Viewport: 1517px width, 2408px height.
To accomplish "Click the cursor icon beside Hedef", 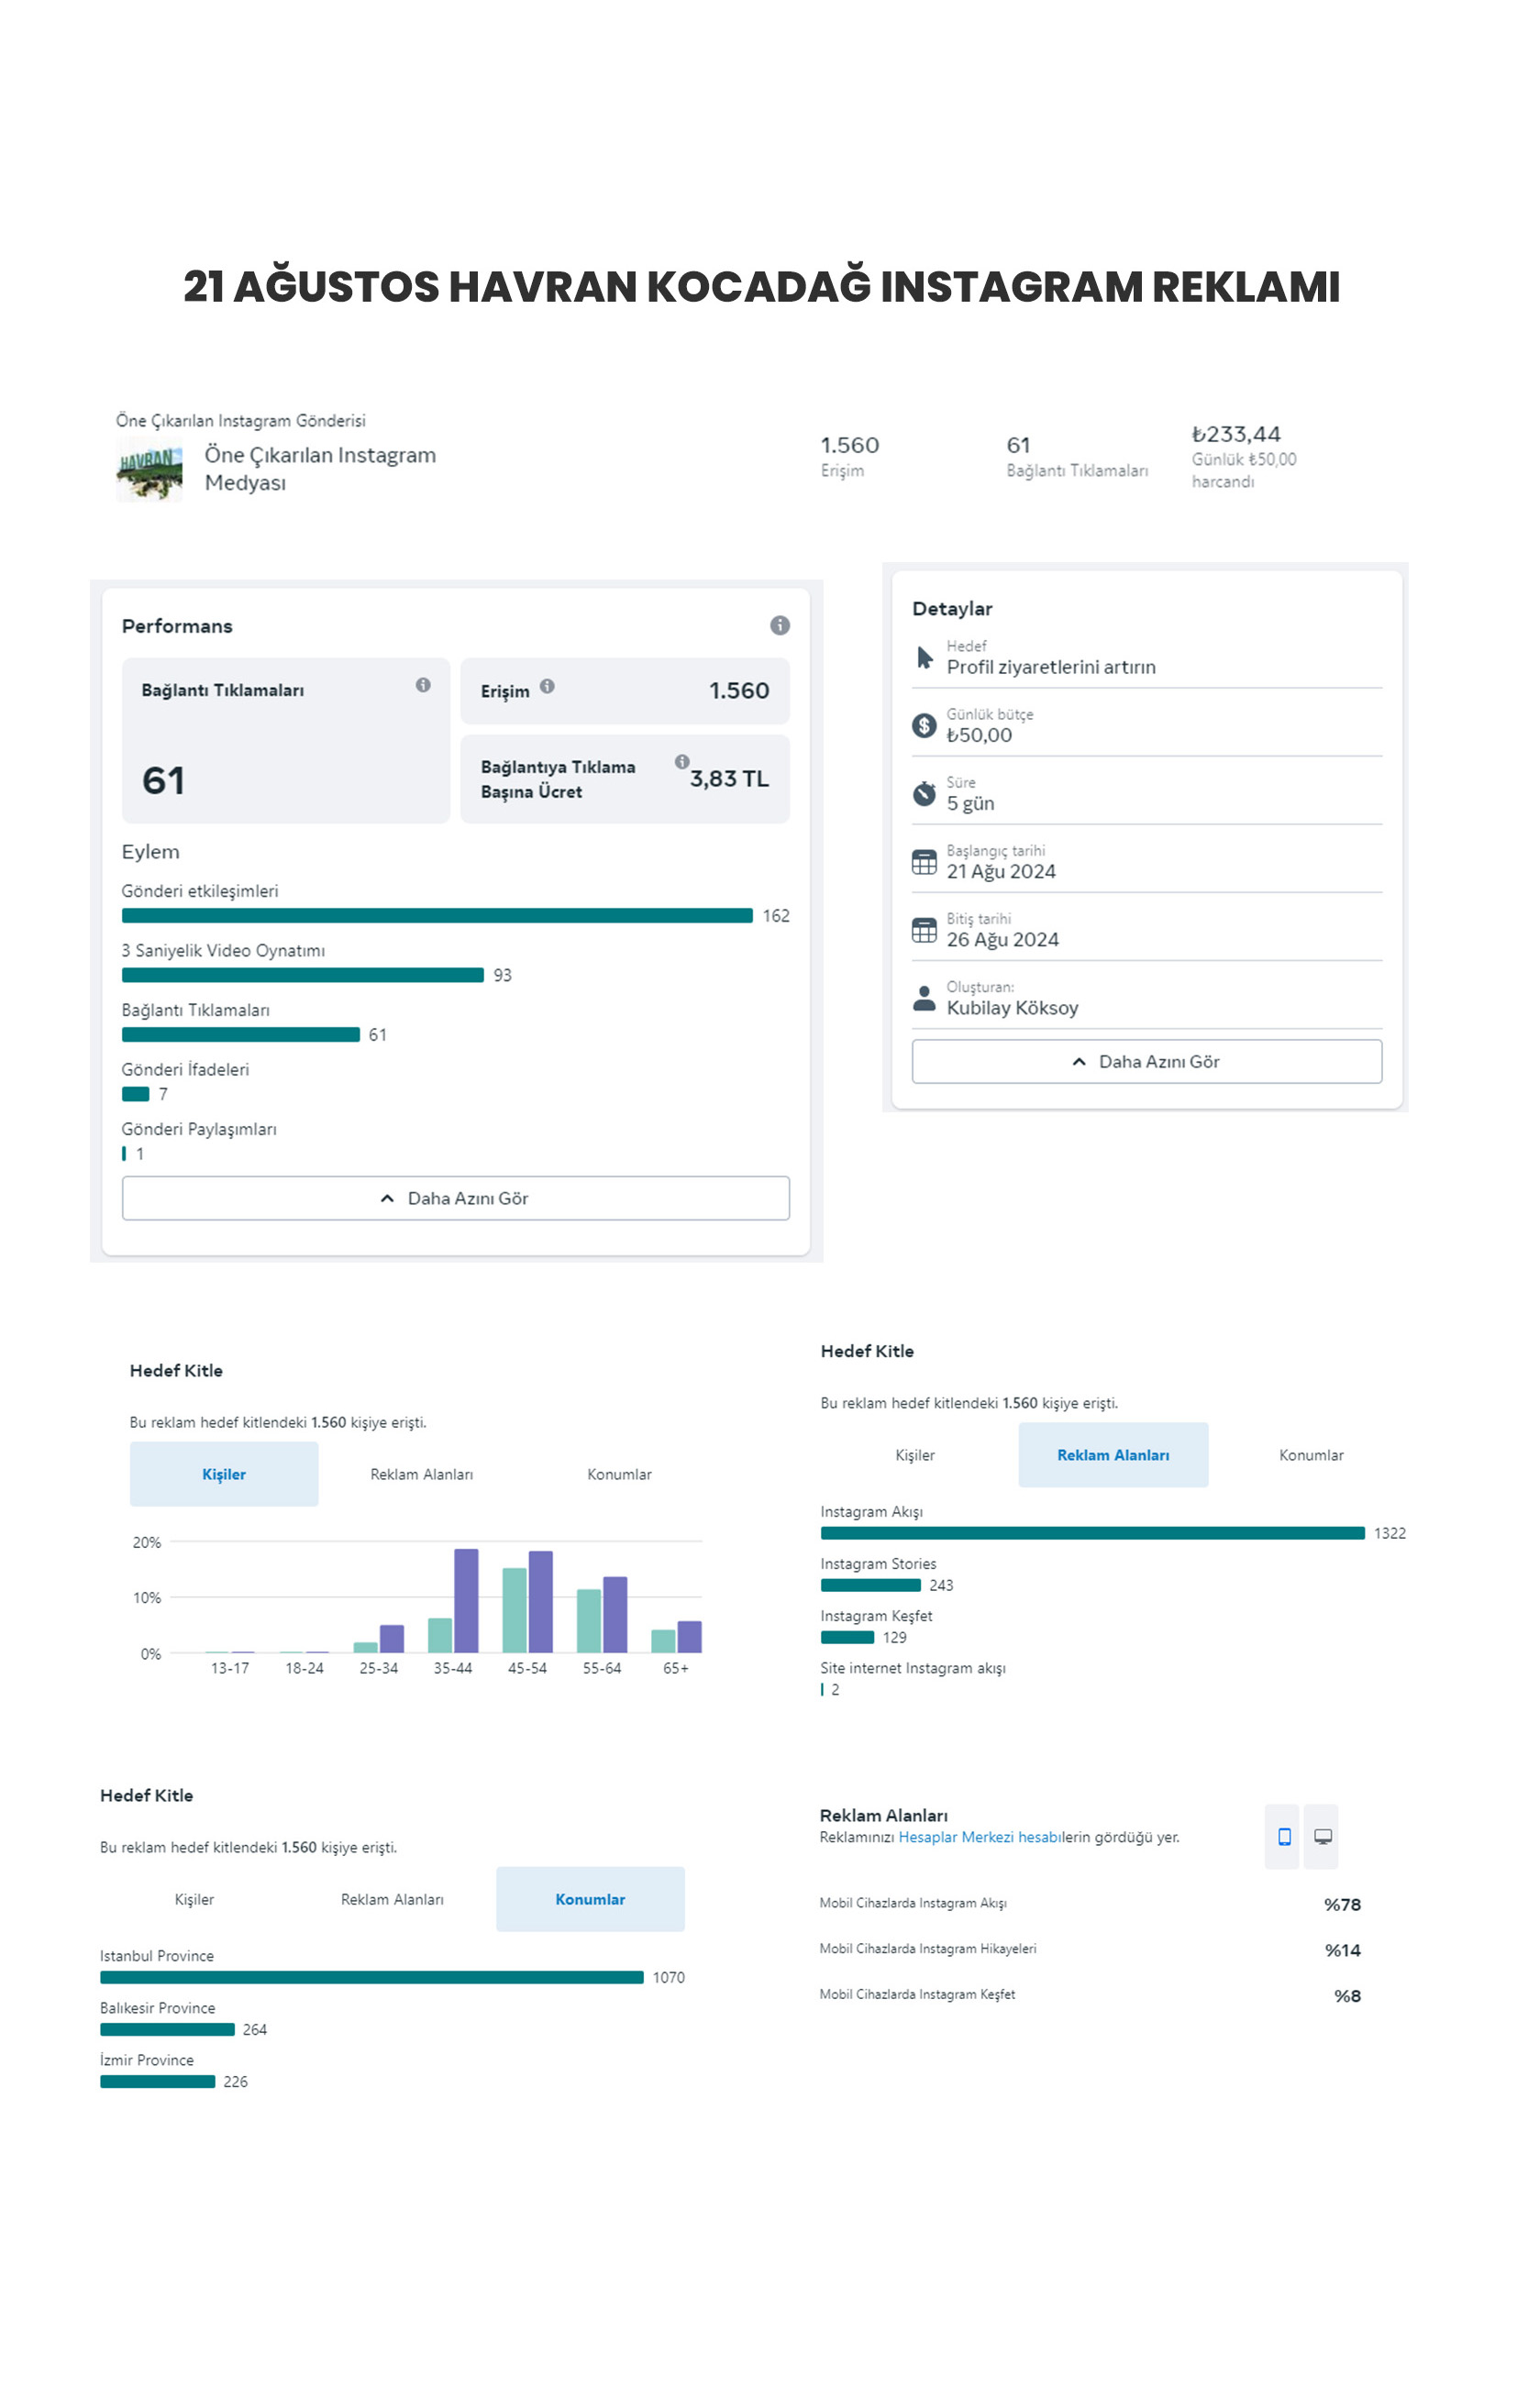I will click(924, 658).
